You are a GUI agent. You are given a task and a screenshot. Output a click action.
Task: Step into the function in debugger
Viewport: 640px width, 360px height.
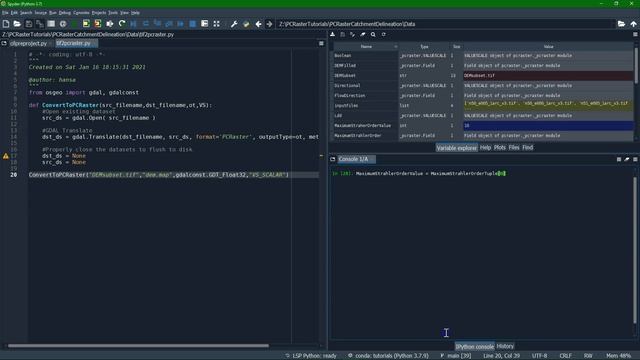[157, 24]
